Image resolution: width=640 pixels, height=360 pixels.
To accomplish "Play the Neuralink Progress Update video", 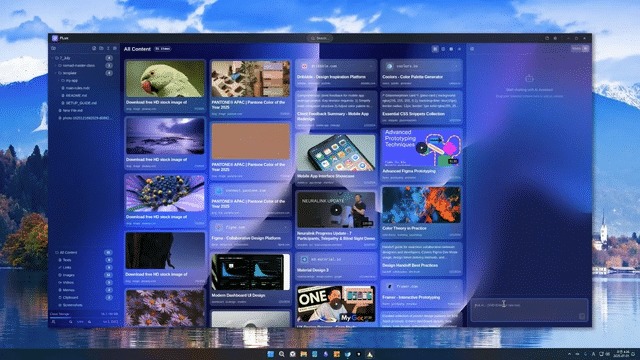I will (336, 211).
